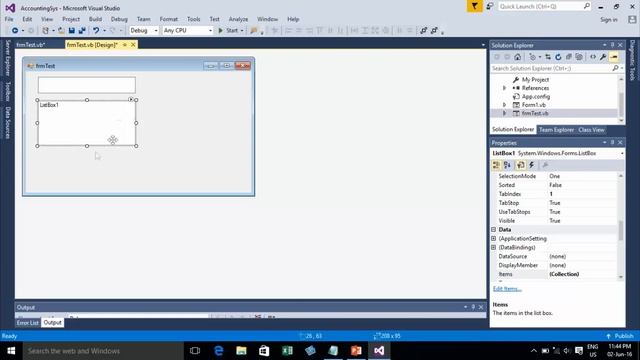Click Show All Files icon in Solution Explorer
Image resolution: width=640 pixels, height=360 pixels.
pos(579,57)
